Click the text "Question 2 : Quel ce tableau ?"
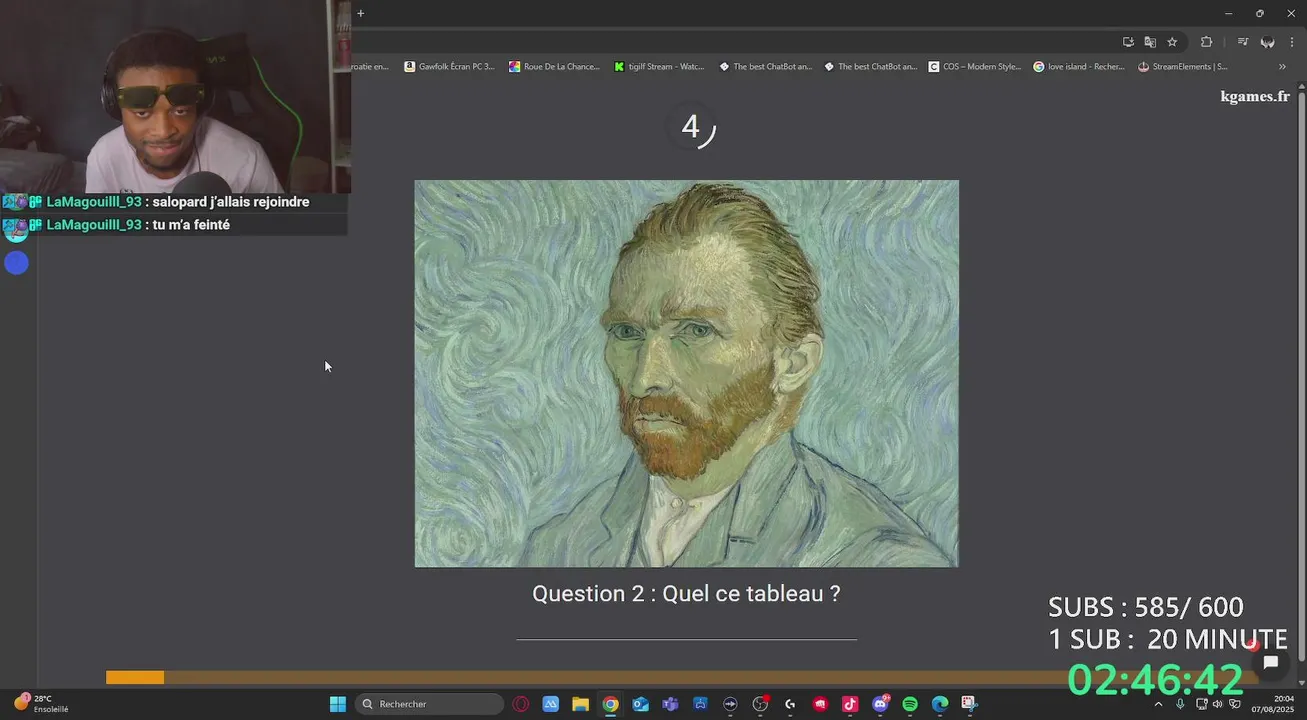 (x=686, y=593)
